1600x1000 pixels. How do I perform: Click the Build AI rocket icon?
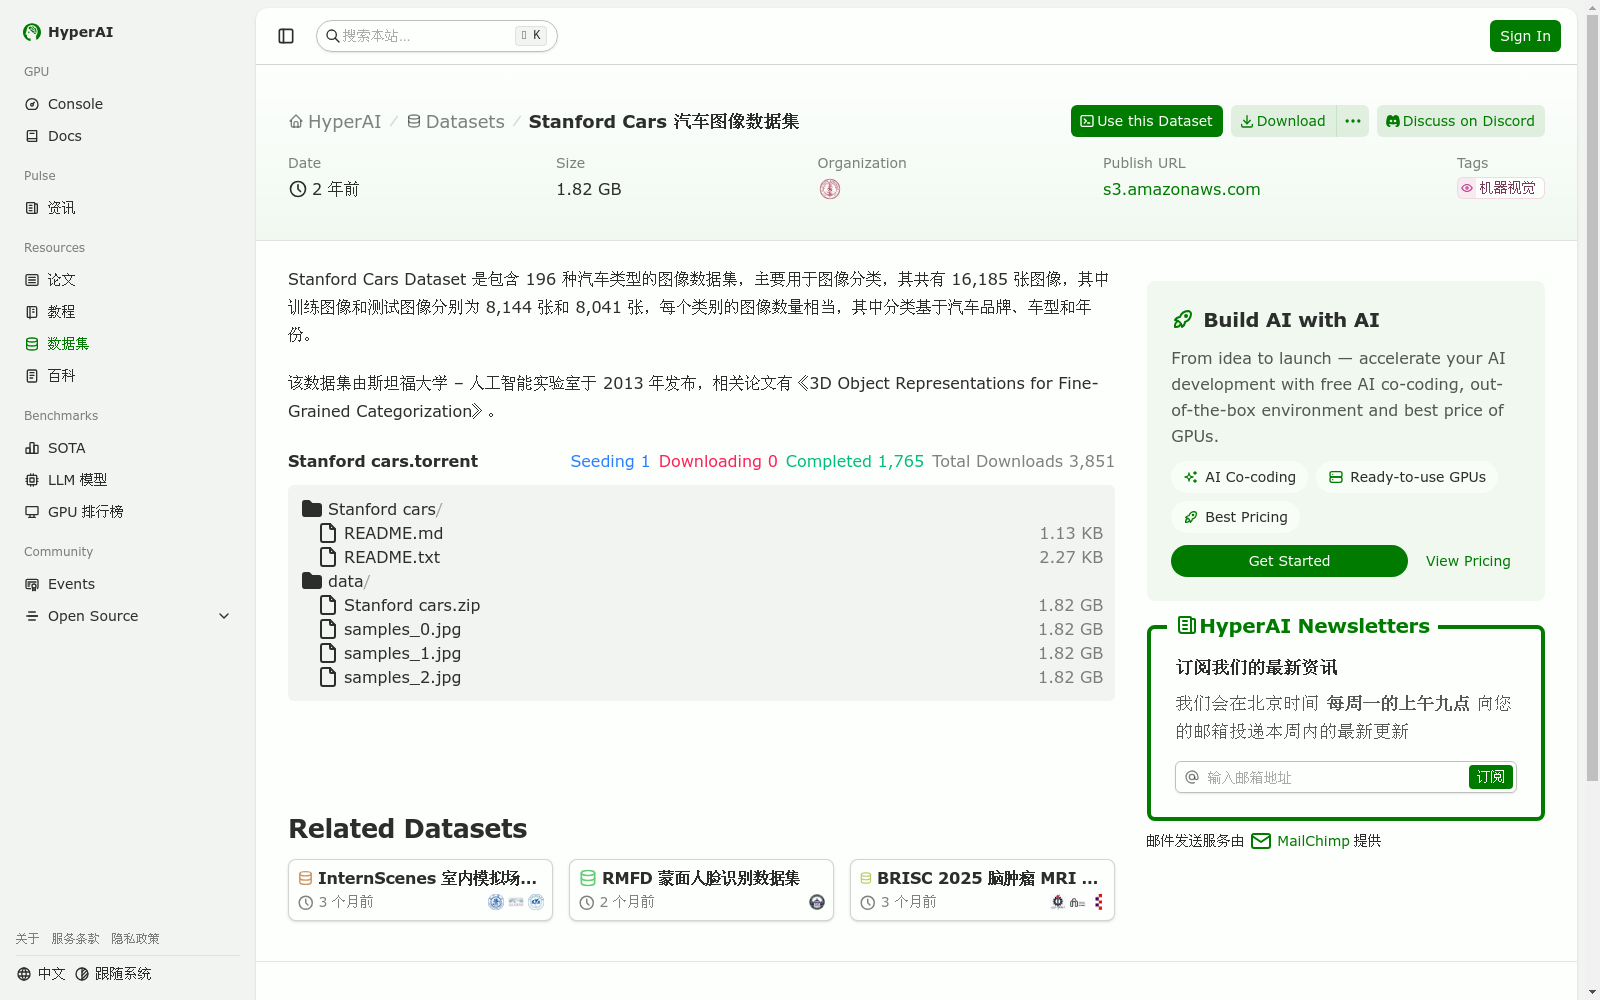click(x=1182, y=320)
